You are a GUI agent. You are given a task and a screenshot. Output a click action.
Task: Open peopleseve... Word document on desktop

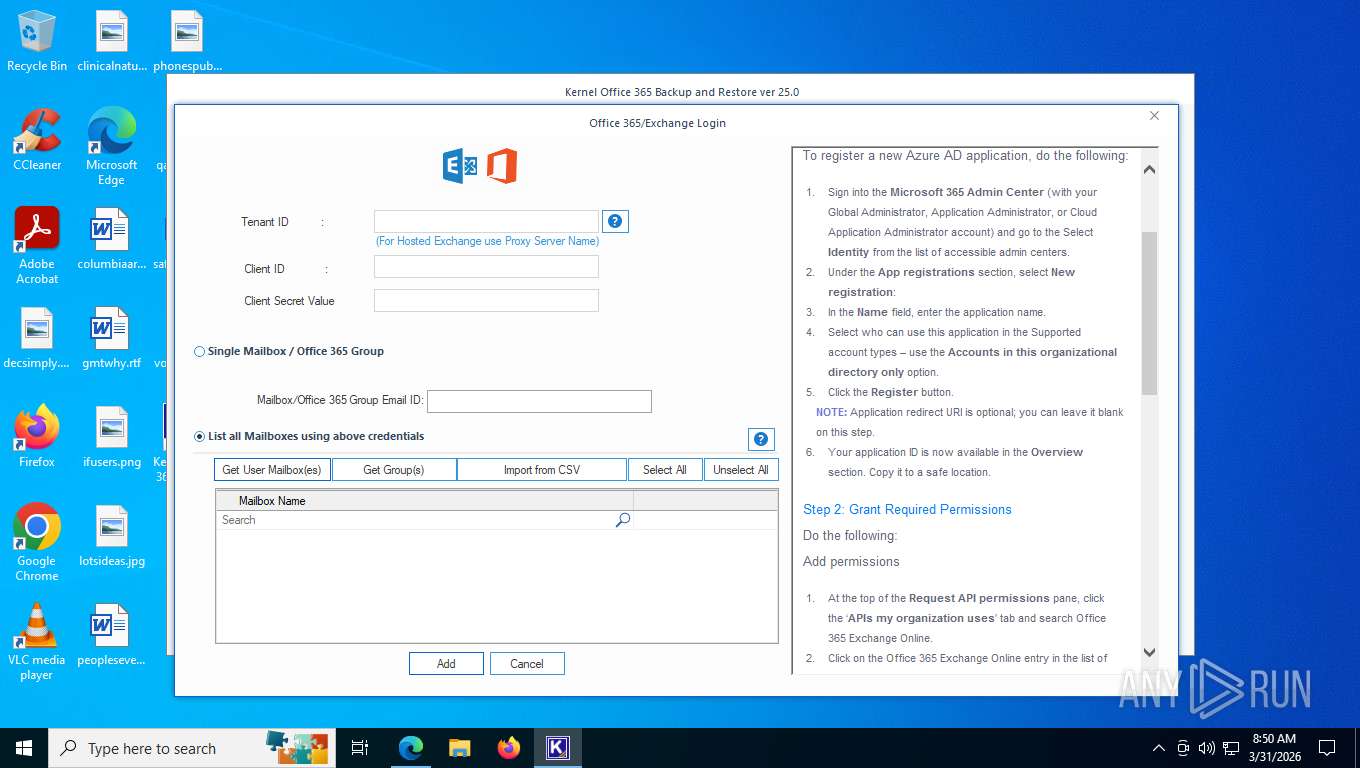tap(111, 635)
